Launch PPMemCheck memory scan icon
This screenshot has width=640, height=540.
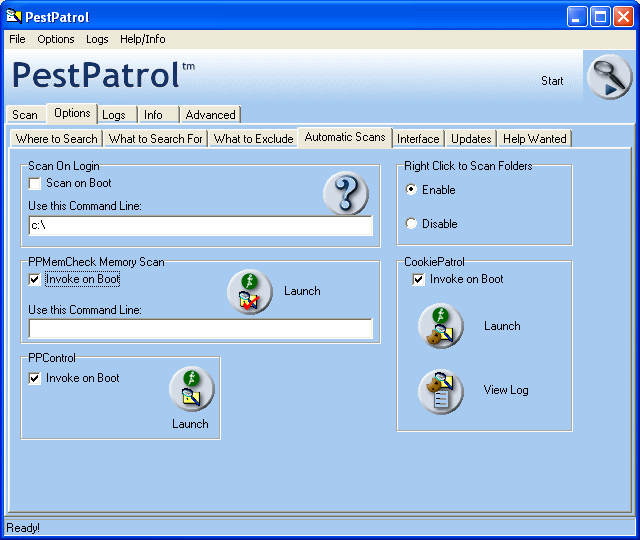[x=249, y=291]
